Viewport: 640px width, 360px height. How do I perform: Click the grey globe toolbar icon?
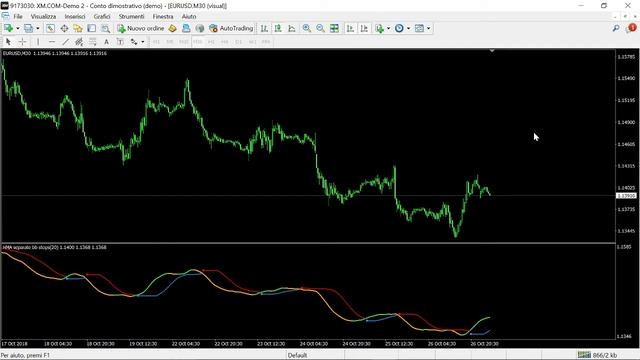[x=200, y=28]
